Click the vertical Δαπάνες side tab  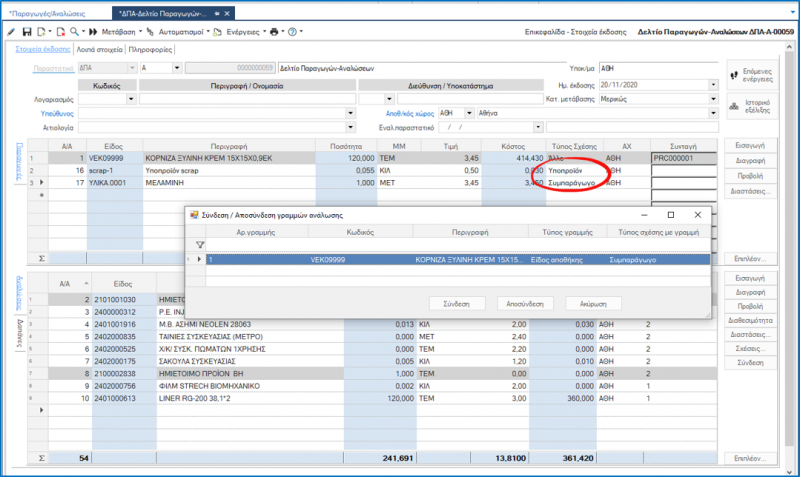point(19,334)
